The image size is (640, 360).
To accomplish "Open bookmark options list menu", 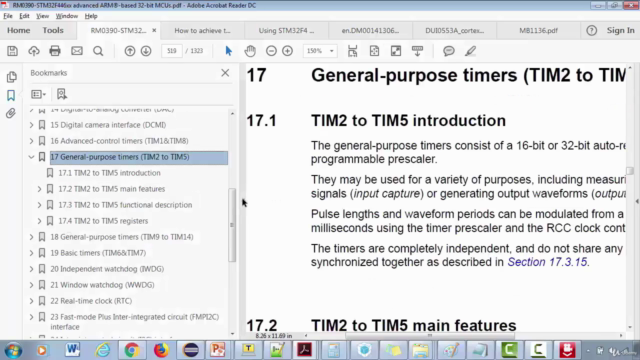I will tap(38, 94).
